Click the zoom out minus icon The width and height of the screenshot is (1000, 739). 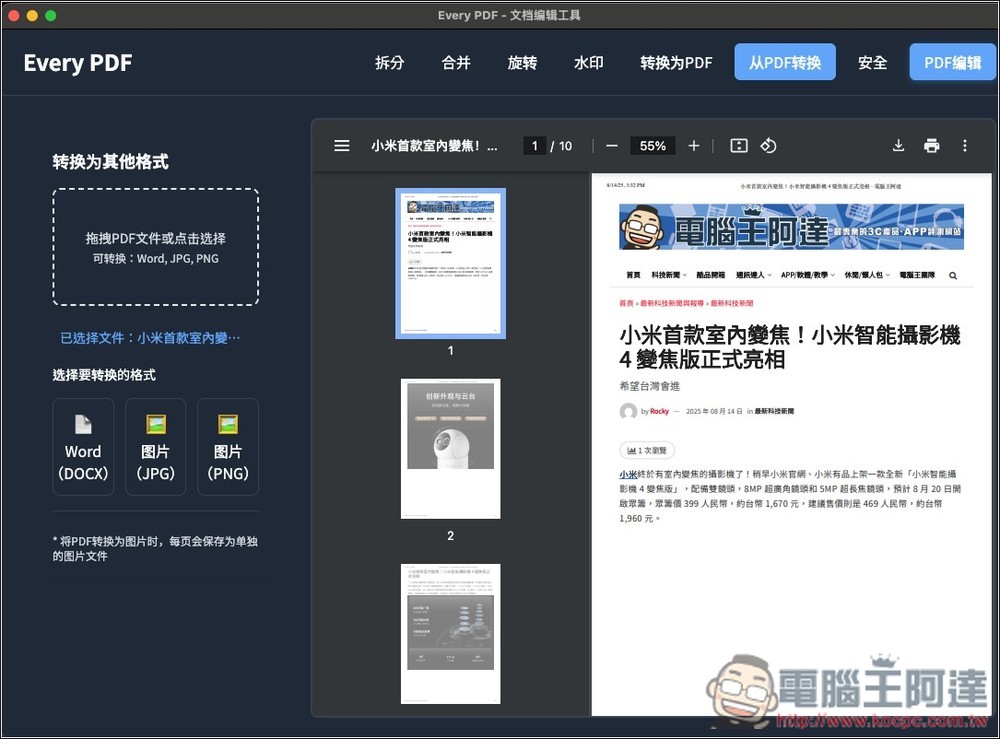tap(612, 146)
